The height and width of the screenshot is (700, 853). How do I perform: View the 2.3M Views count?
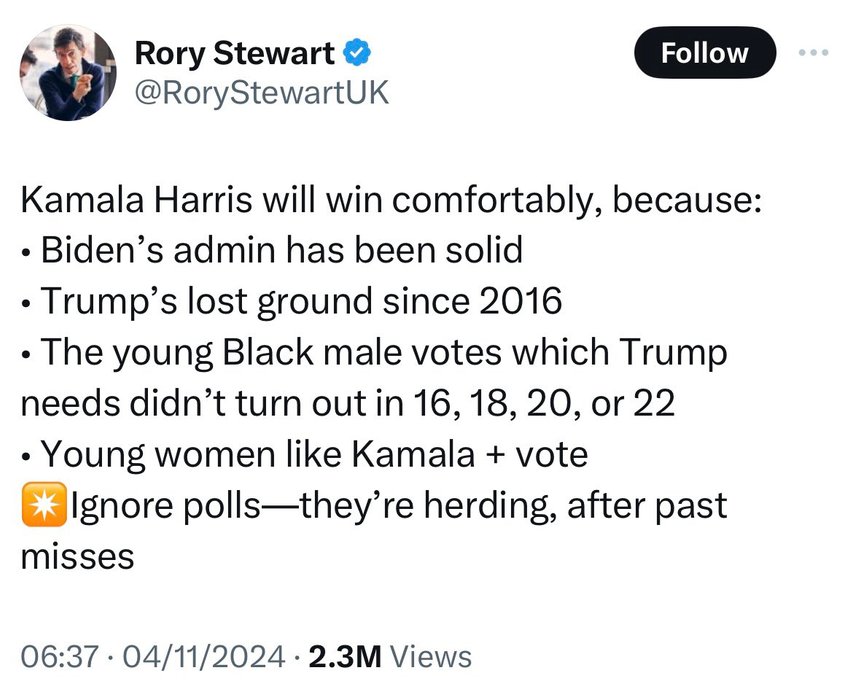390,656
